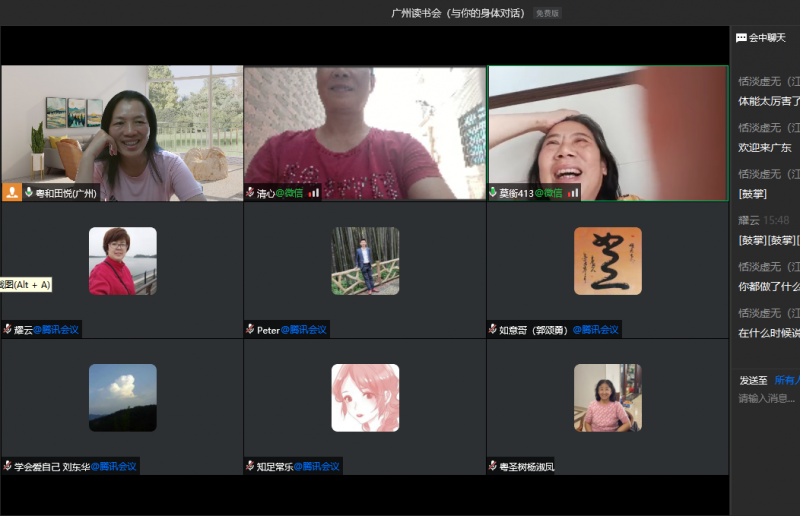Click the cloud avatar of 学会爱自己 刘东华

pos(122,397)
